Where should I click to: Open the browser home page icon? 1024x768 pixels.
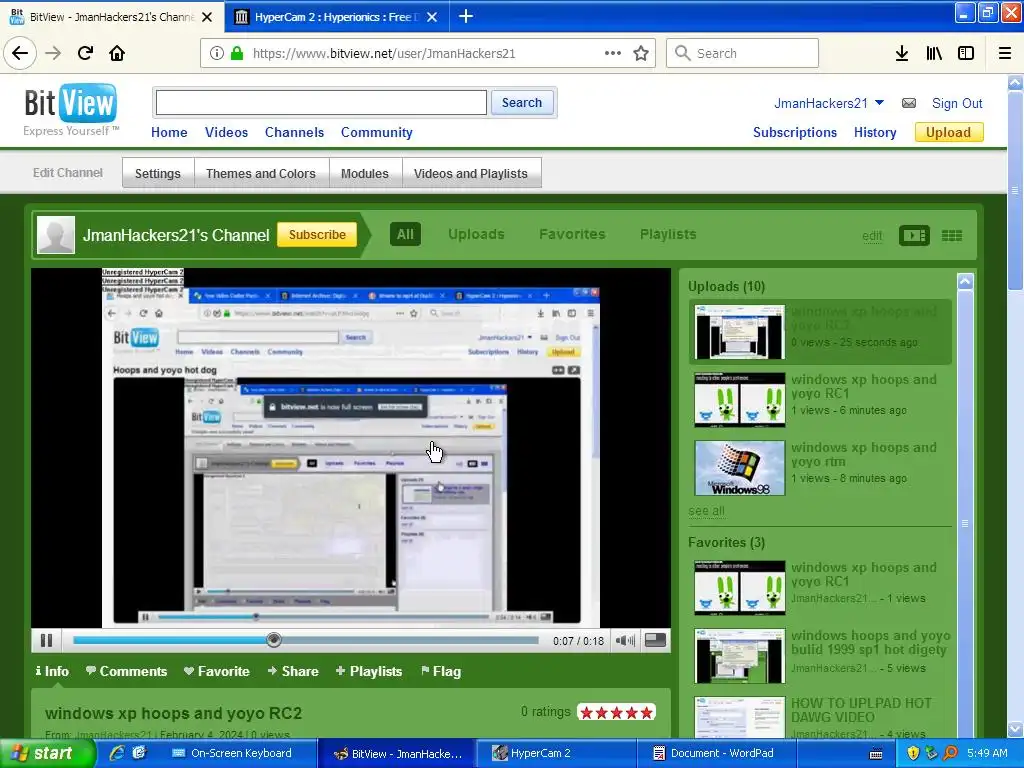coord(117,54)
